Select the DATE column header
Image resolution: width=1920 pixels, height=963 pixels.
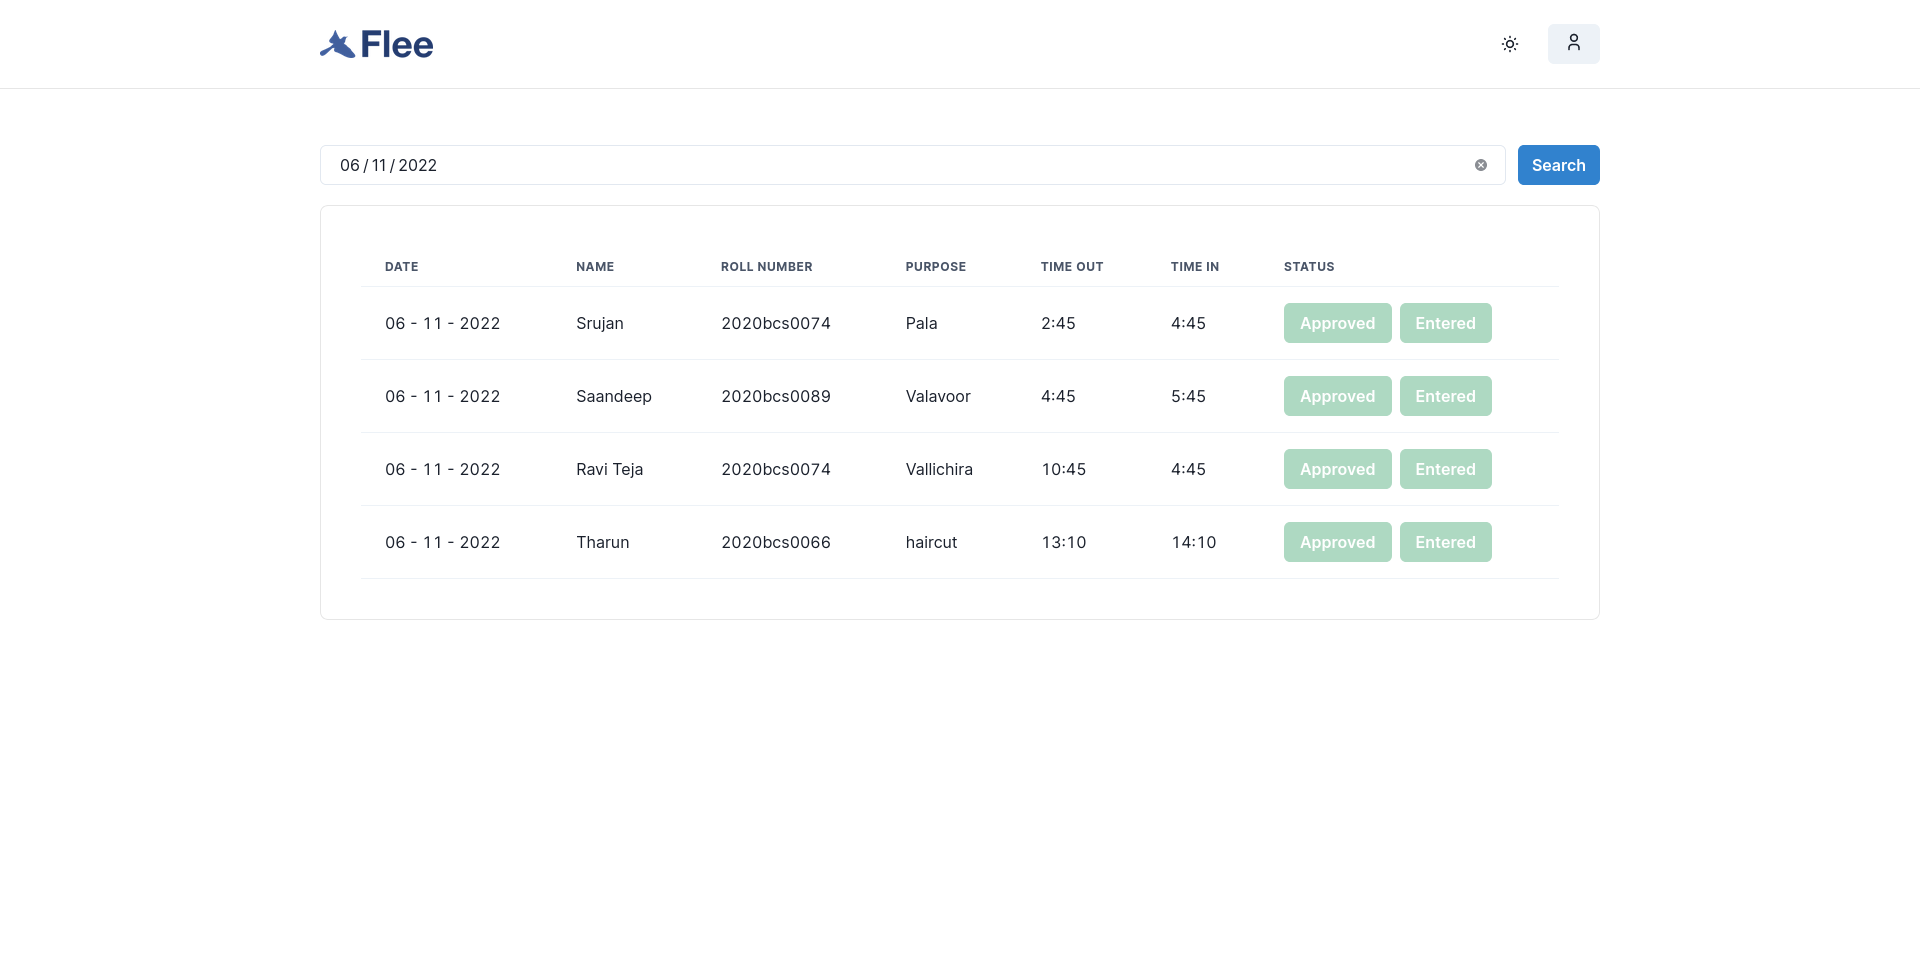coord(402,267)
